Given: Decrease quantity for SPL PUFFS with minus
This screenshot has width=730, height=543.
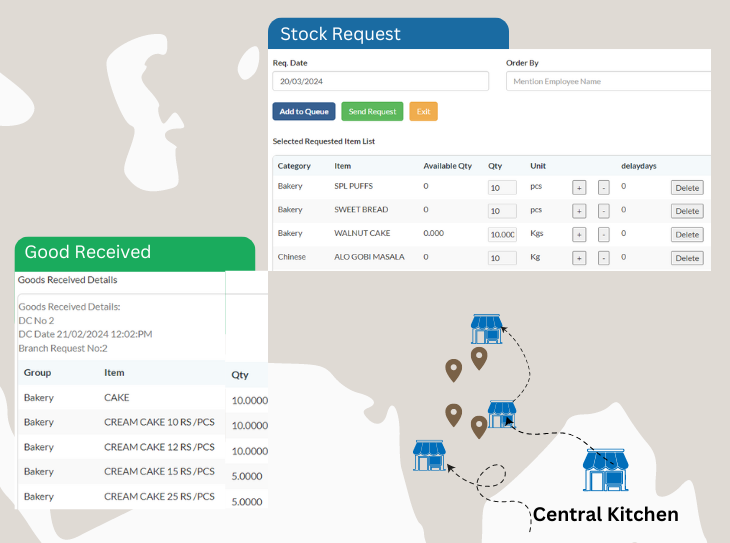Looking at the screenshot, I should click(603, 188).
